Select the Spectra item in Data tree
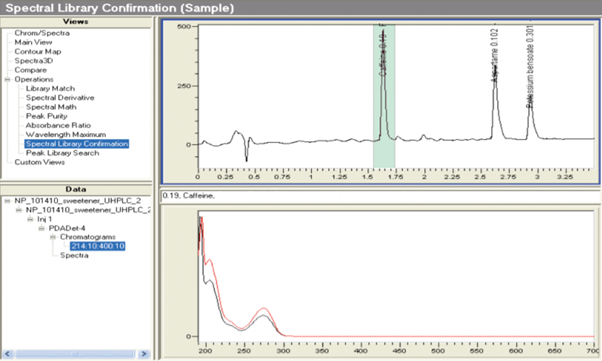602x361 pixels. [74, 255]
